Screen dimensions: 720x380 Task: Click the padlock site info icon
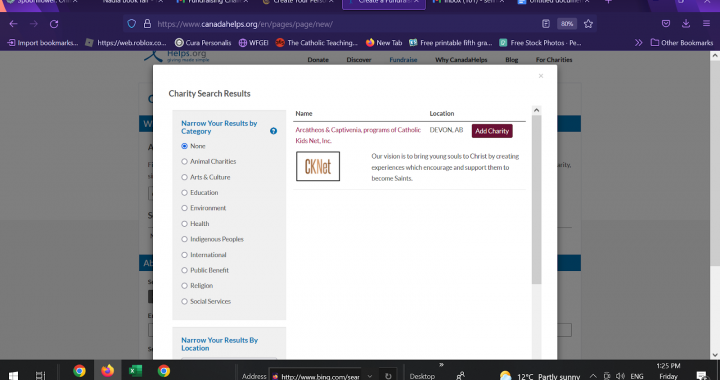coord(147,24)
